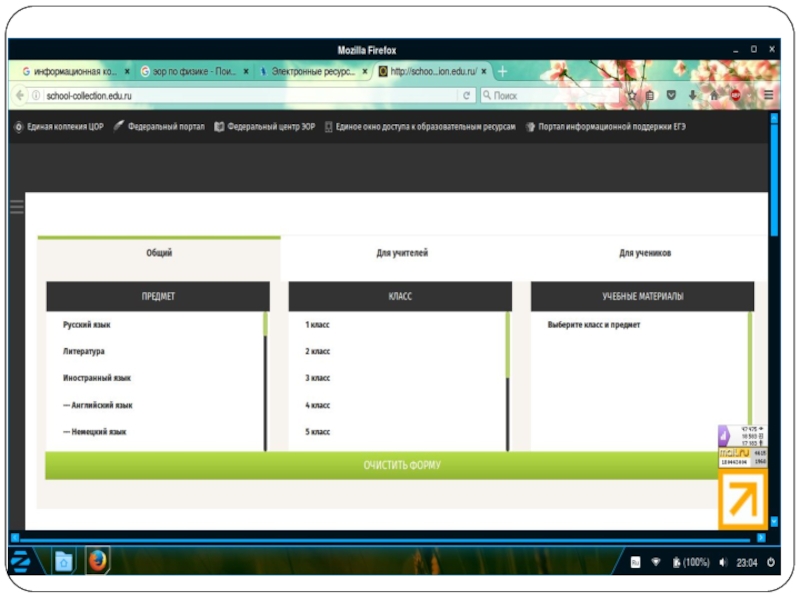Viewport: 800px width, 600px height.
Task: Click the power button in tray
Action: 771,562
